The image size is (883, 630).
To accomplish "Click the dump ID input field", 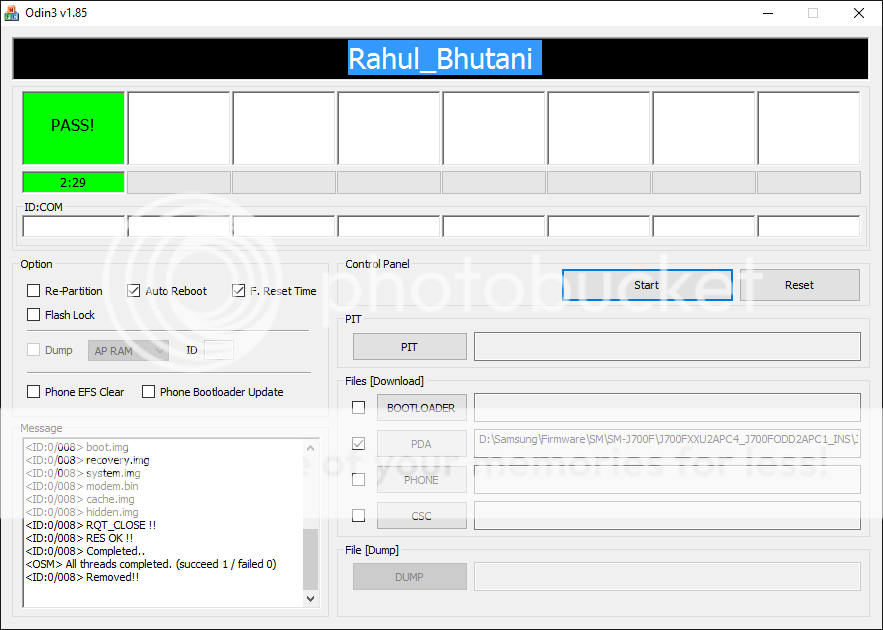I will pyautogui.click(x=218, y=350).
